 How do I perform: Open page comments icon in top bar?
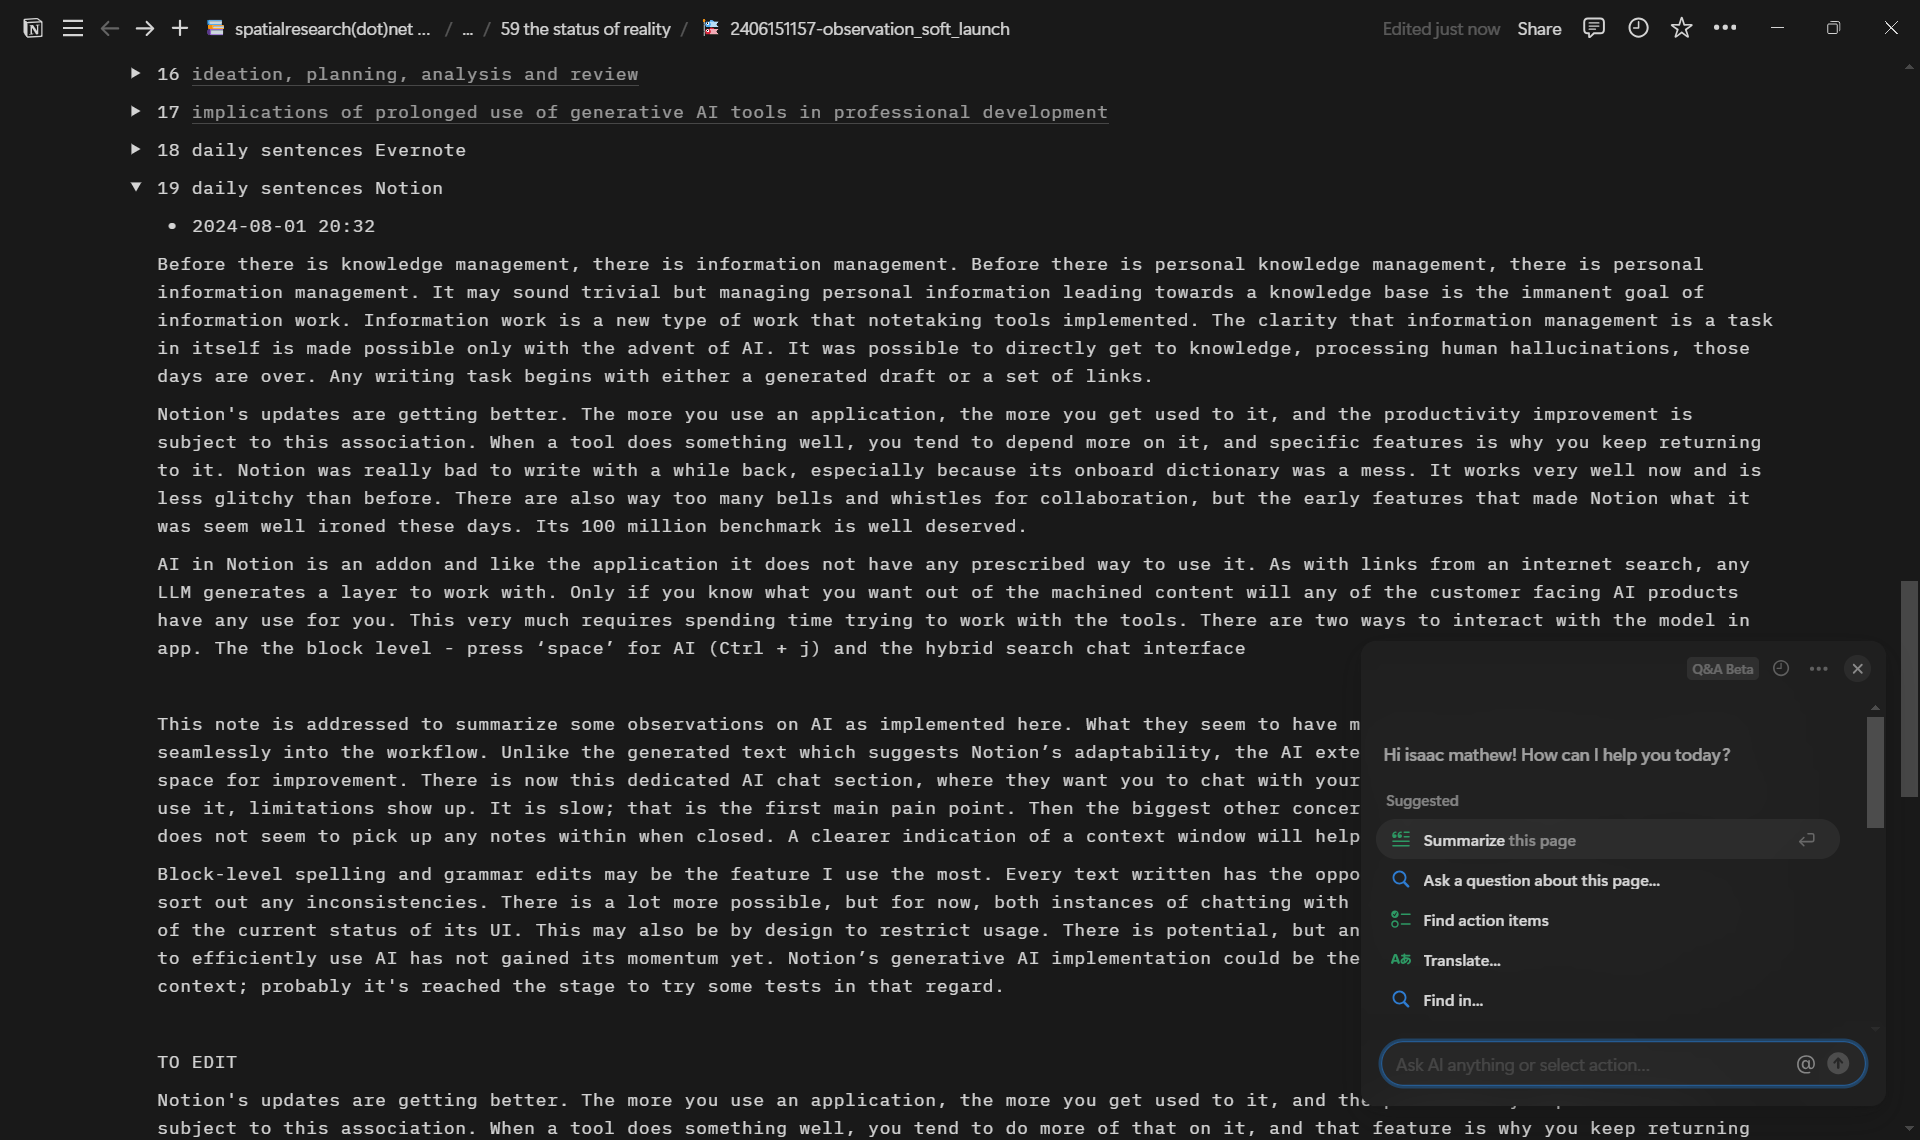(1594, 28)
